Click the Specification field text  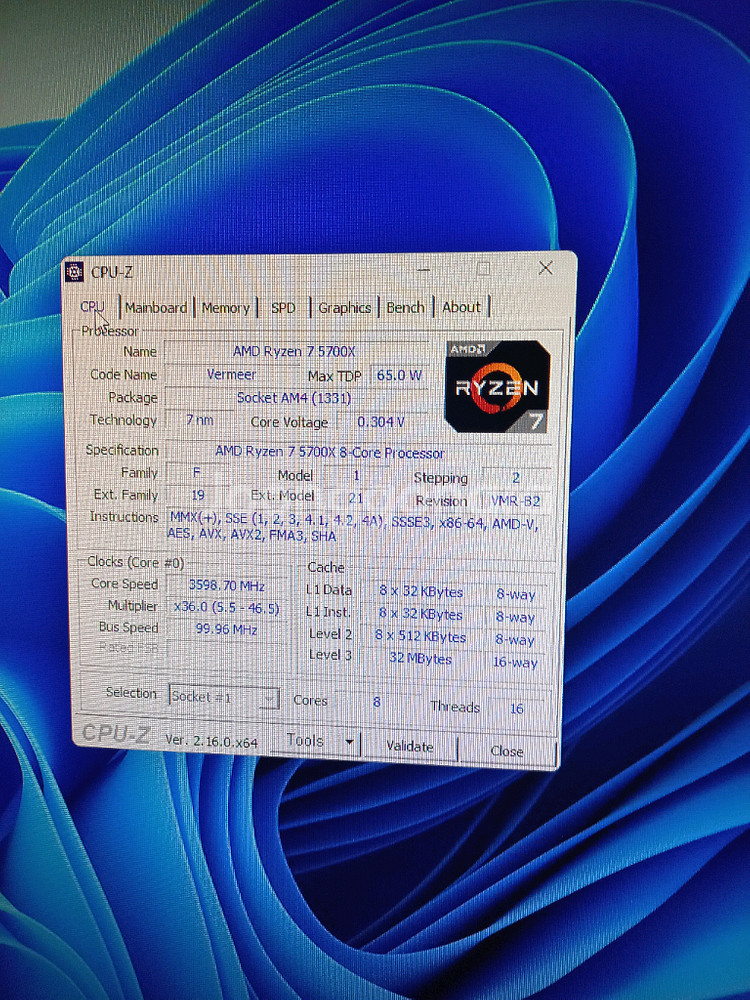pyautogui.click(x=330, y=452)
